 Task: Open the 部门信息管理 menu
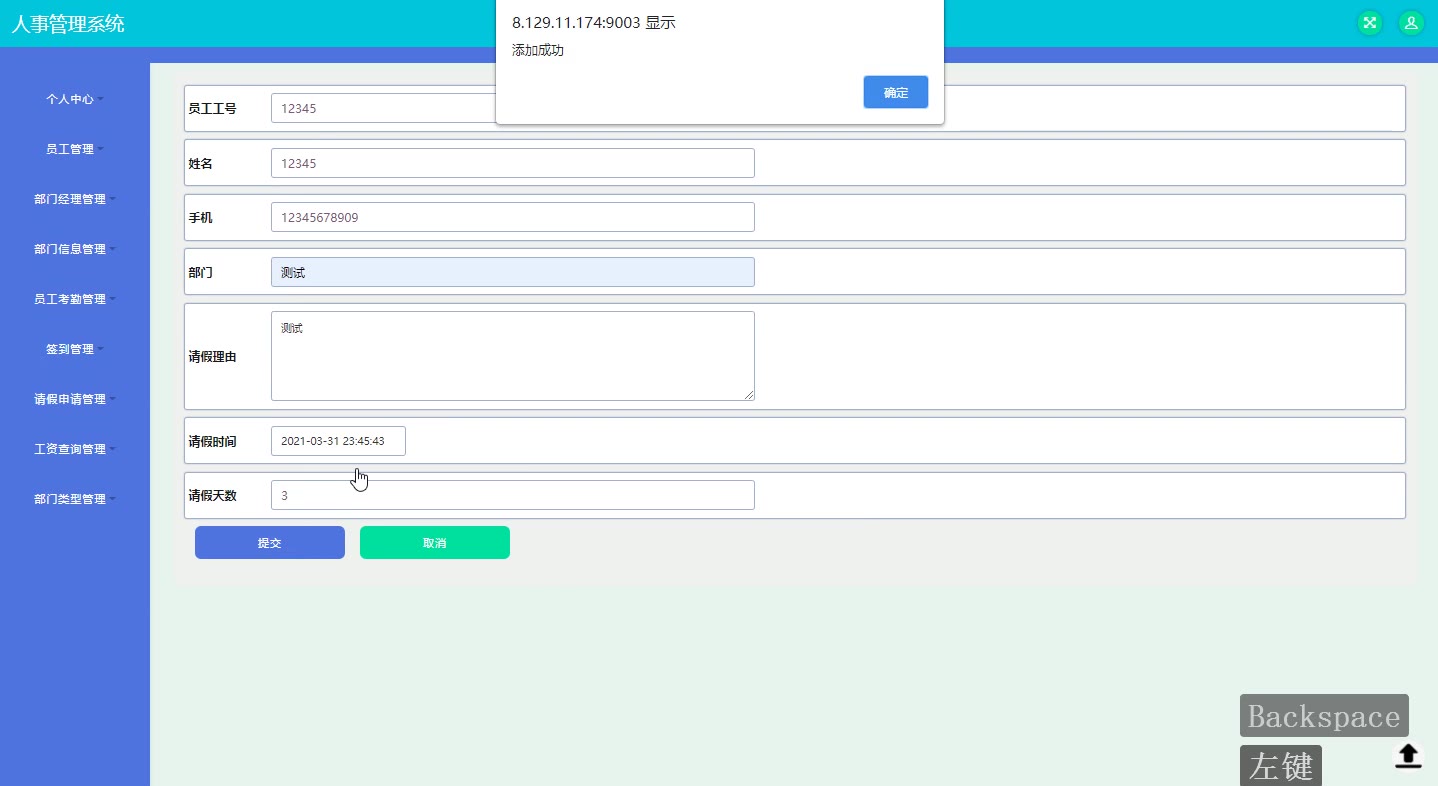[75, 249]
